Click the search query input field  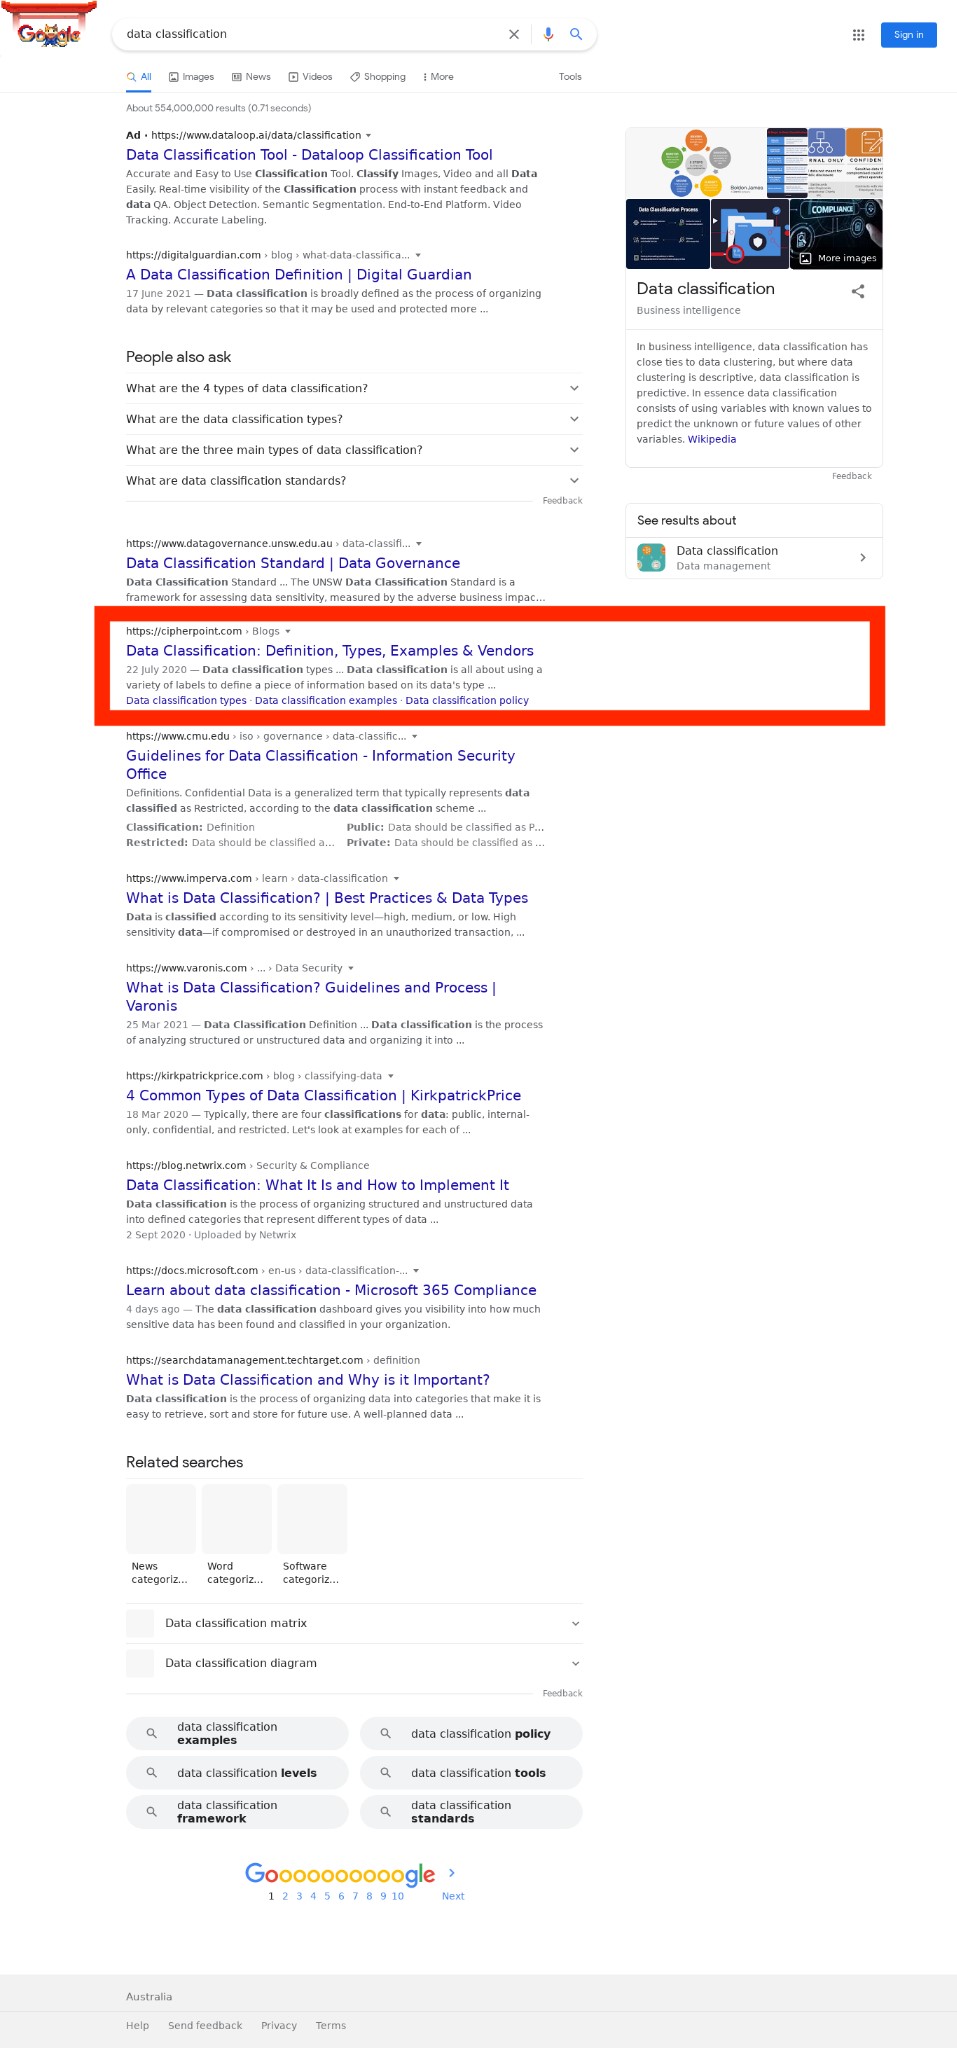(x=310, y=34)
